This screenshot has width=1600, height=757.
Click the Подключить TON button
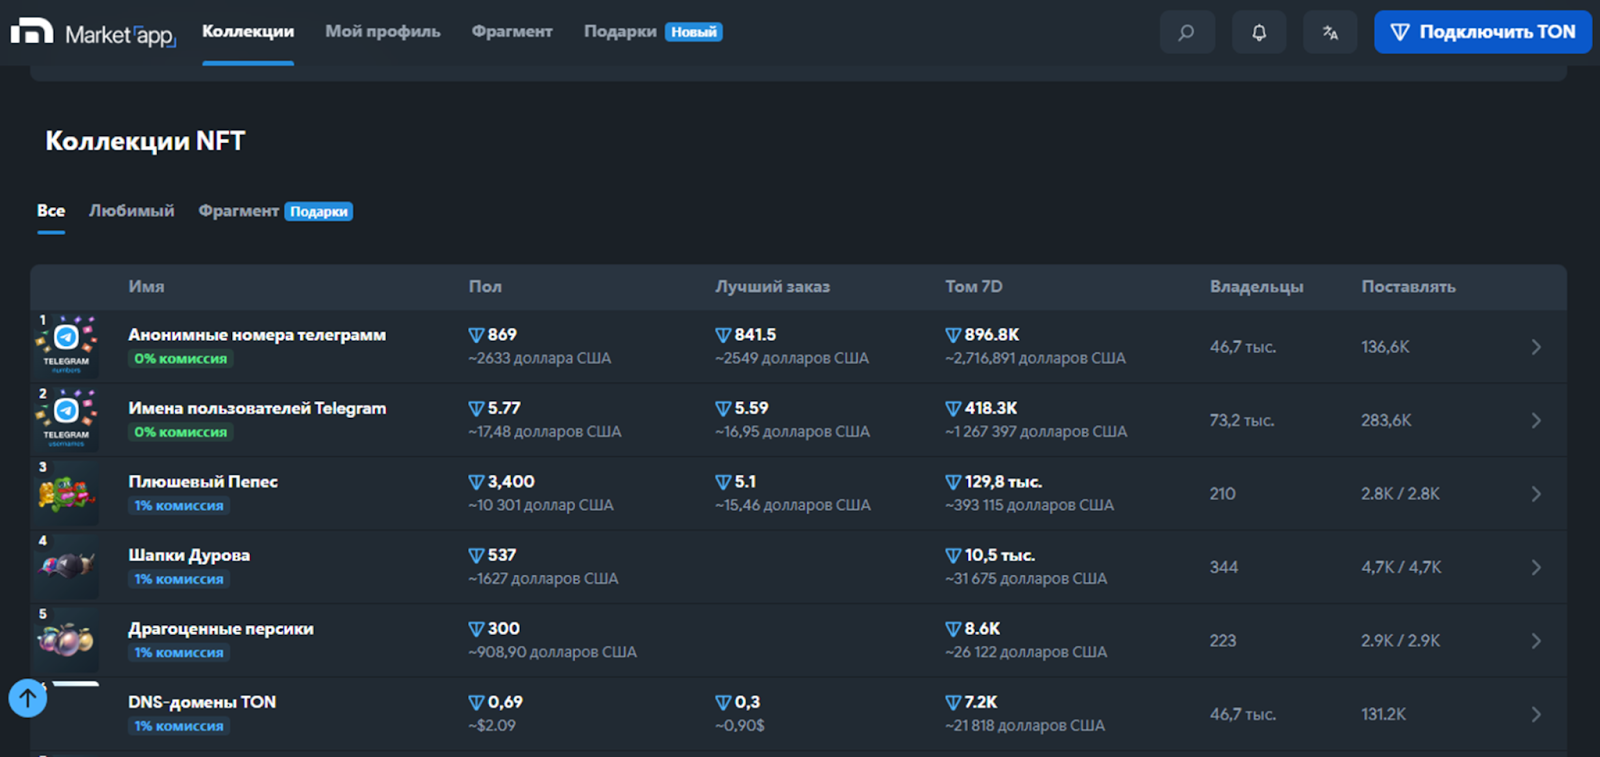click(x=1482, y=32)
